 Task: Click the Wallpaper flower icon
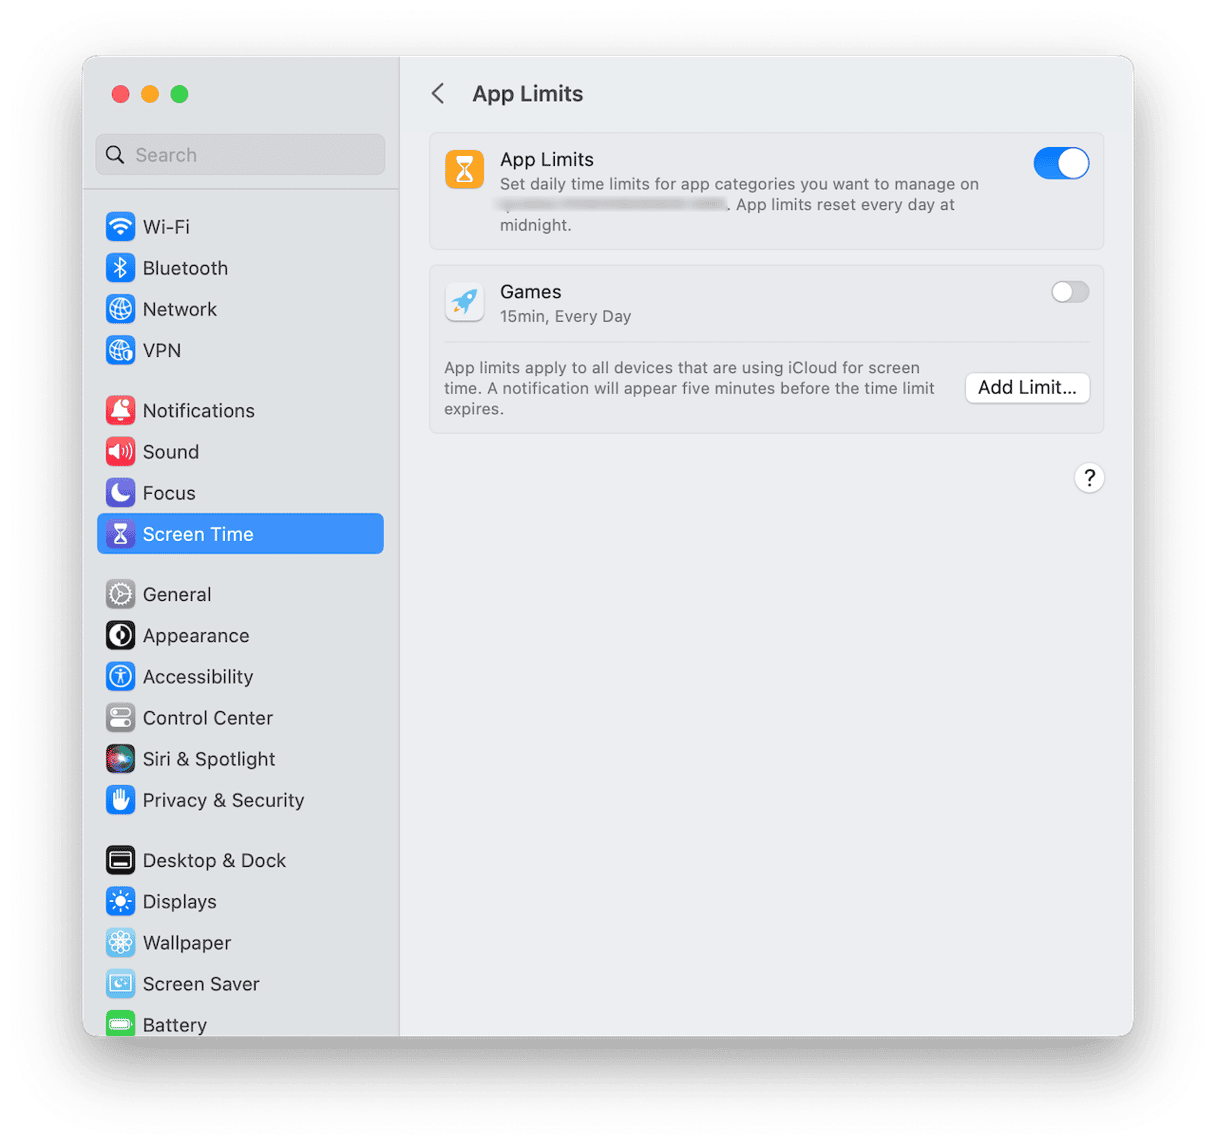(120, 943)
